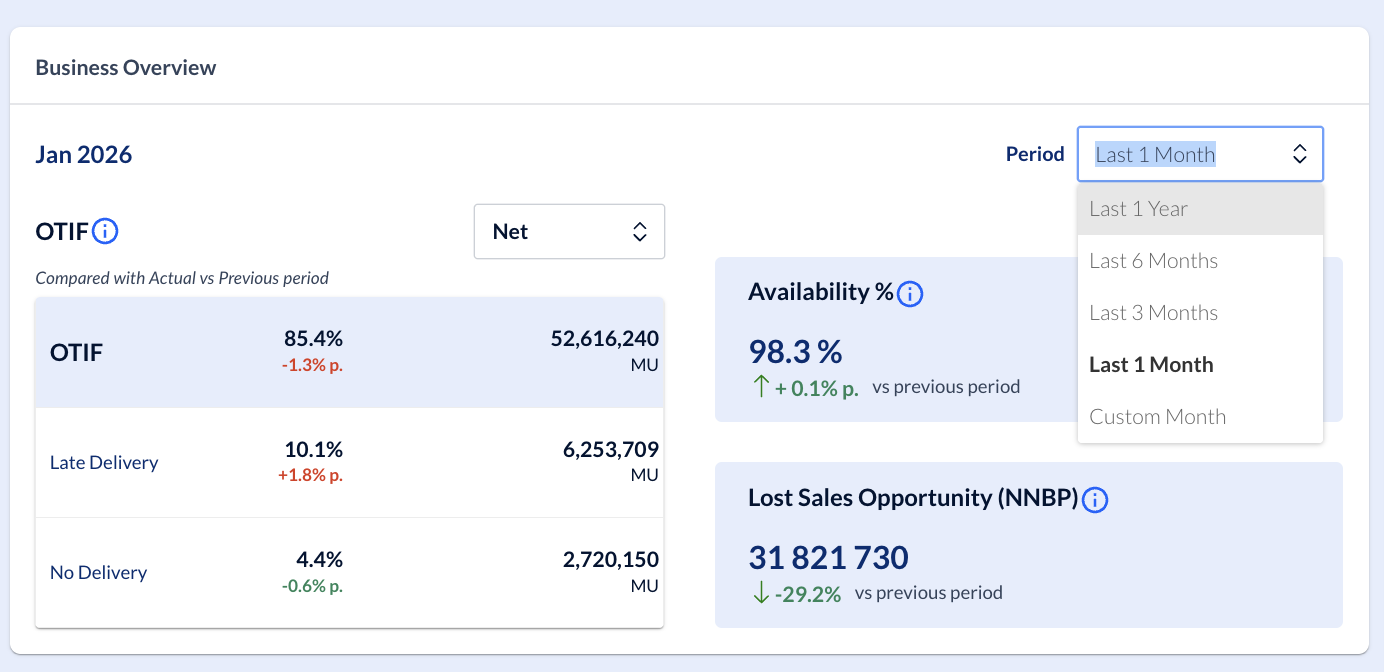Collapse the Period dropdown arrows
1384x672 pixels.
tap(1299, 154)
